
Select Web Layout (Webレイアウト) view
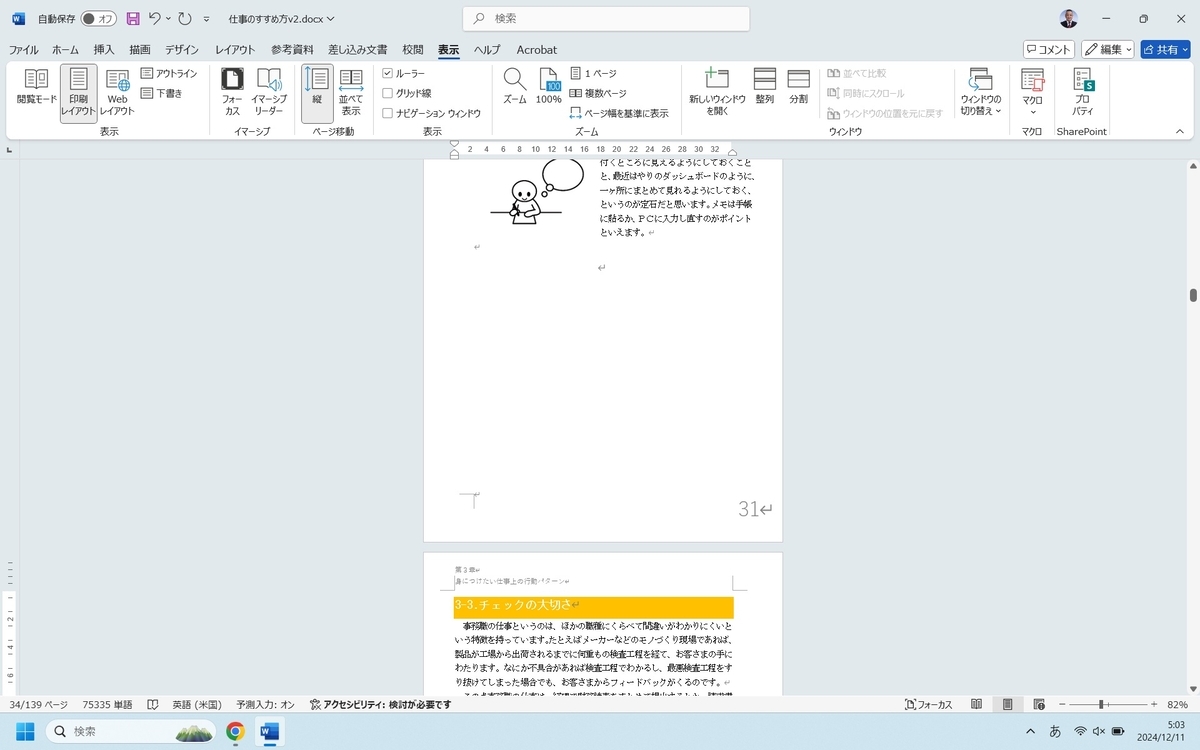coord(117,91)
